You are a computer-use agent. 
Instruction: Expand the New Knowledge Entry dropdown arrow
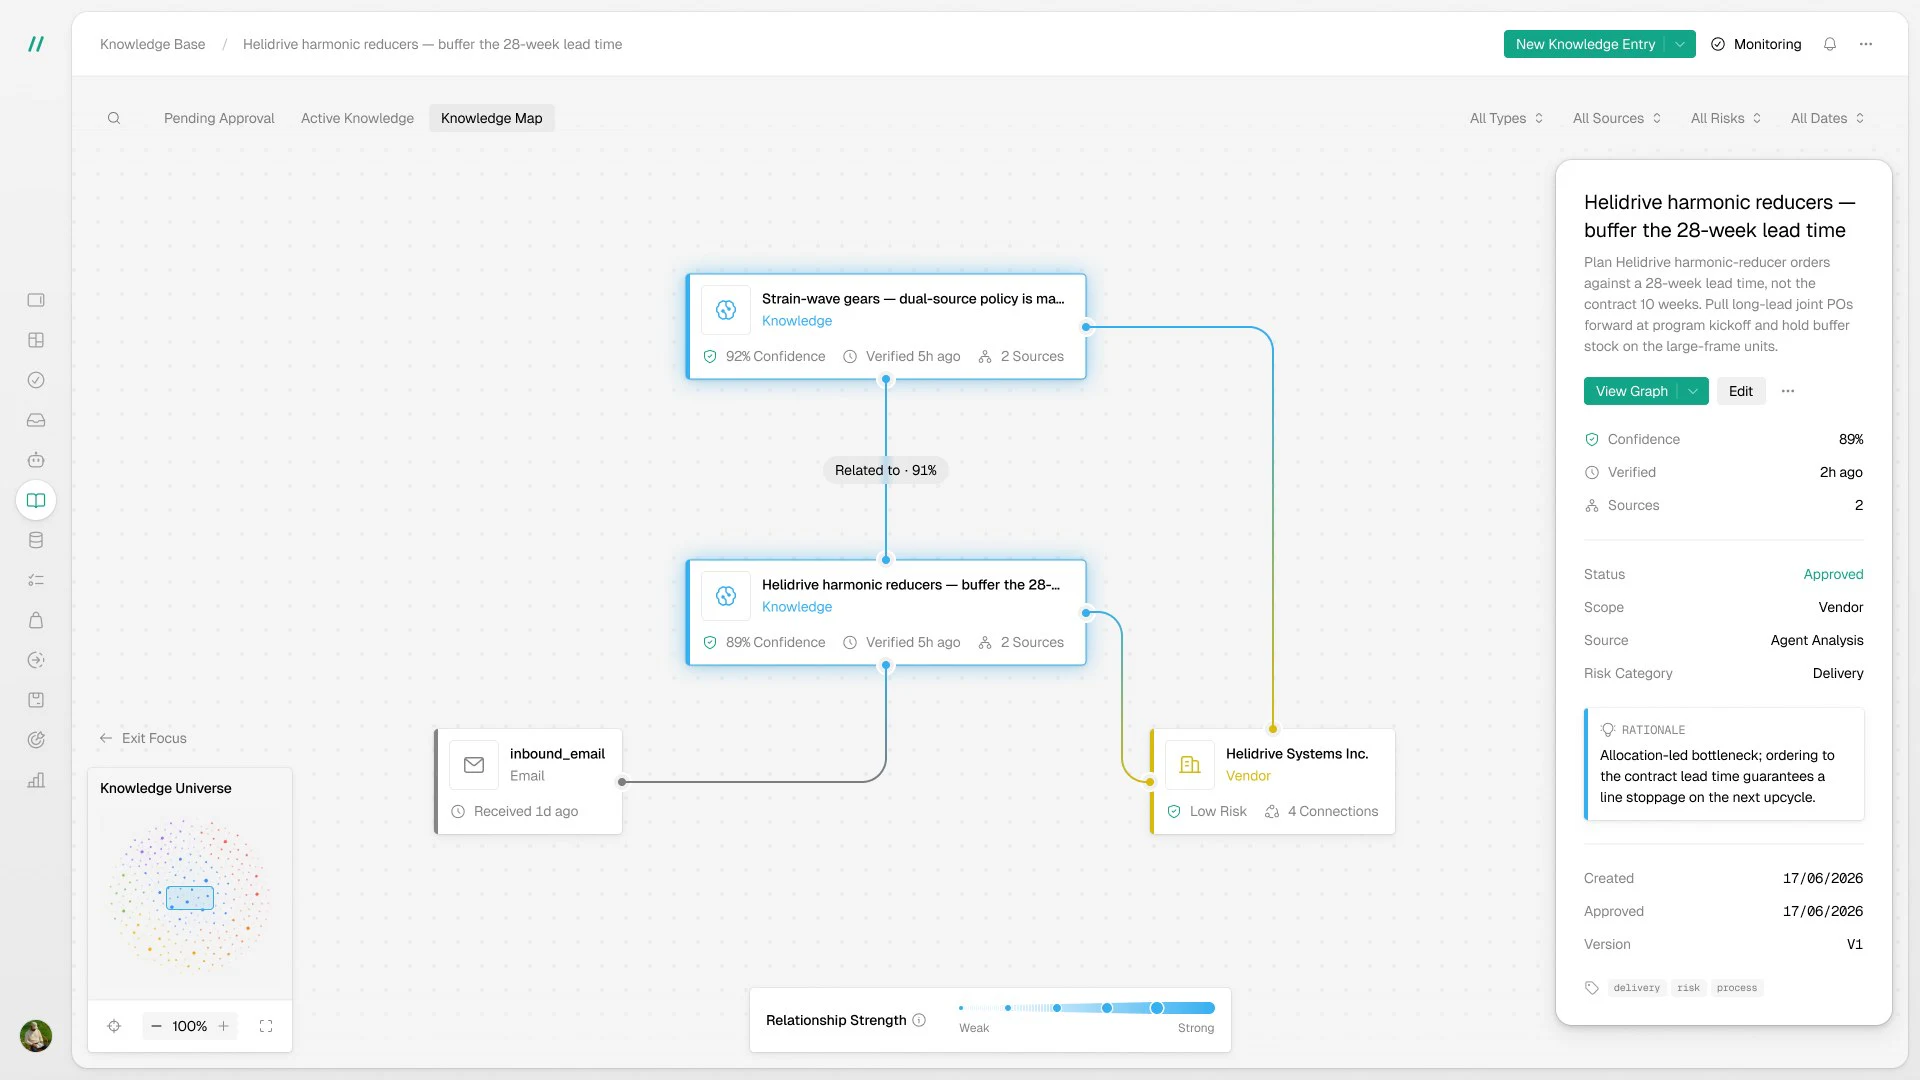[x=1681, y=44]
